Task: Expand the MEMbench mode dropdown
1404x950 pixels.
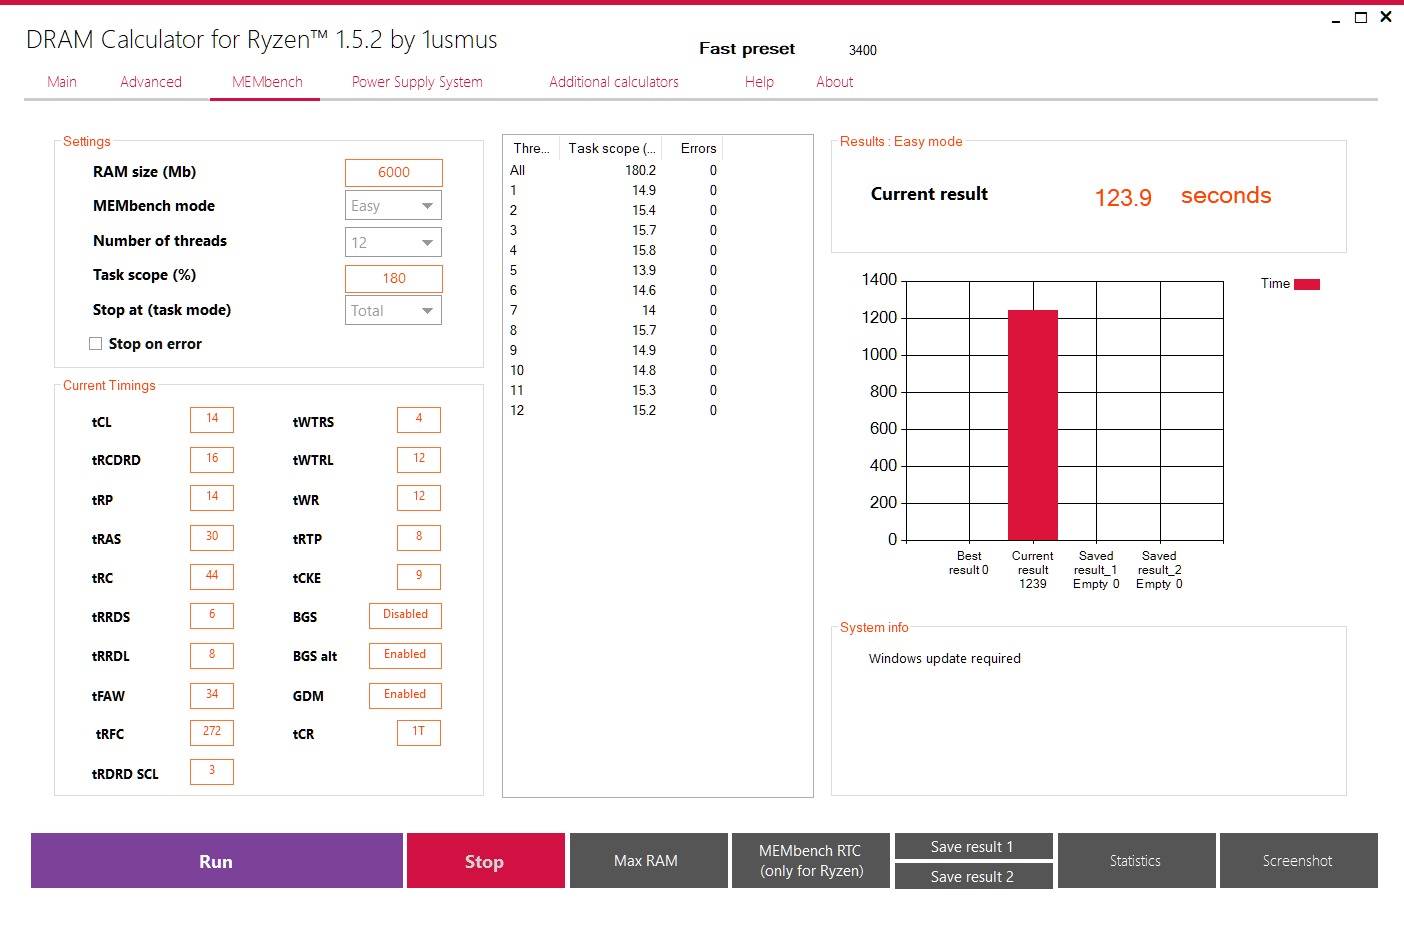Action: coord(394,206)
